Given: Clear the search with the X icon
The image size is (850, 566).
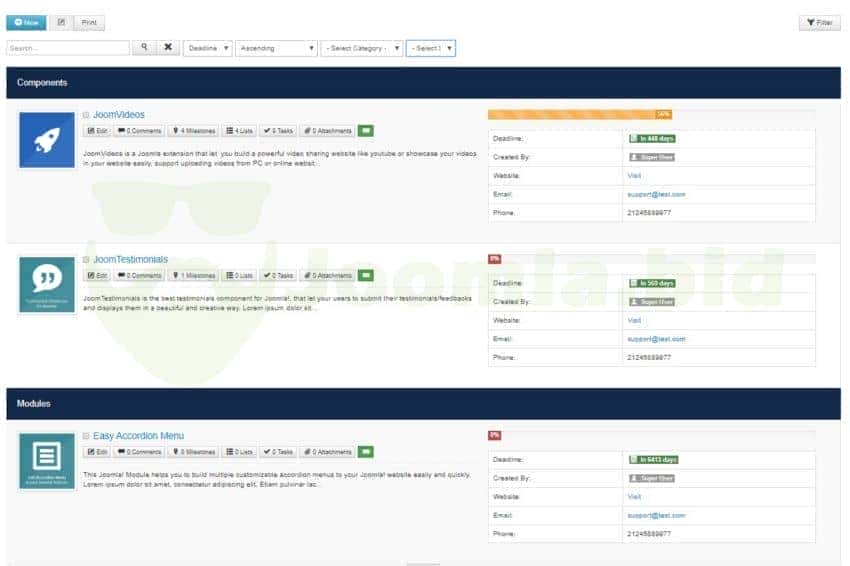Looking at the screenshot, I should point(168,48).
